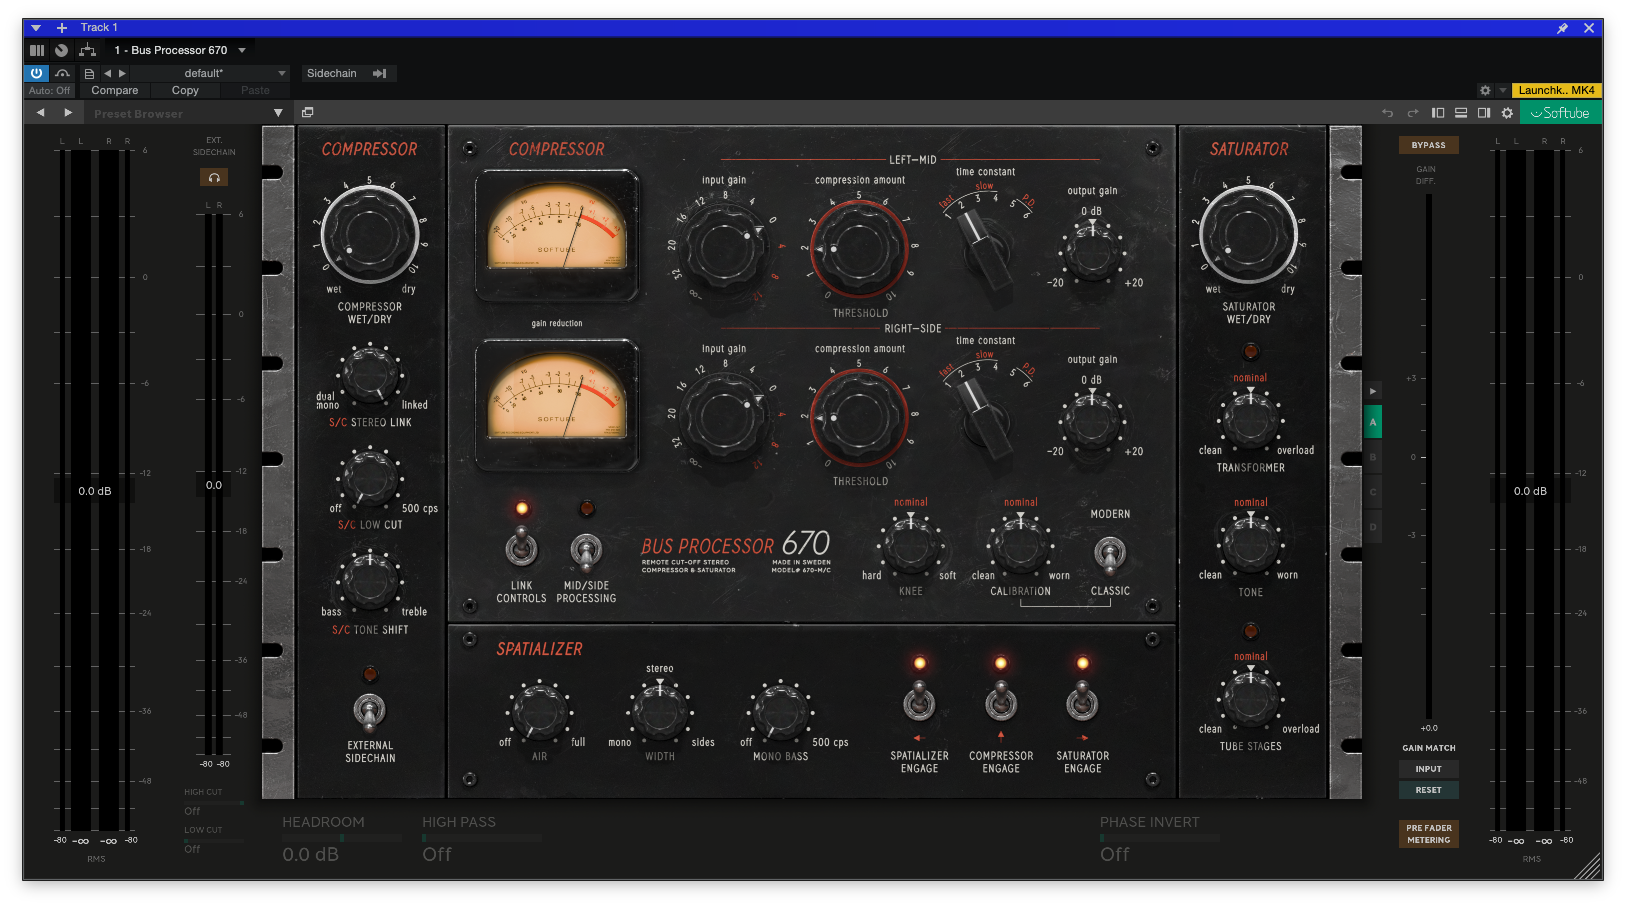Screen dimensions: 1626x907
Task: Click the HEADROOM 0.0 dB value
Action: point(311,854)
